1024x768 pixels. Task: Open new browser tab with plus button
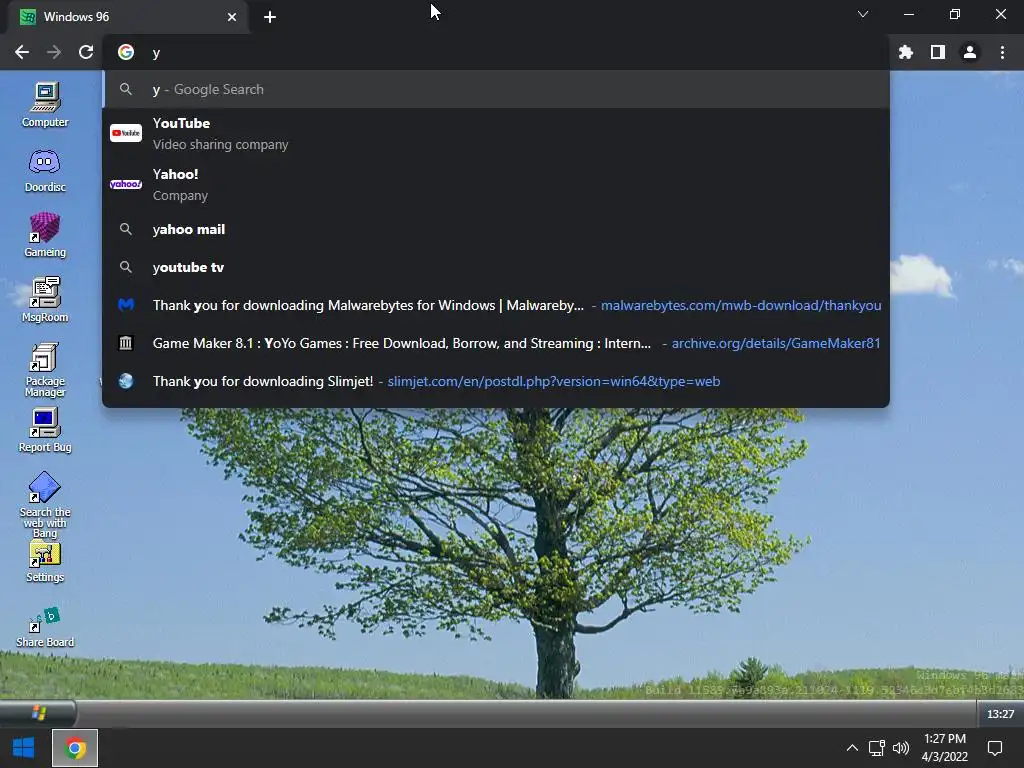pyautogui.click(x=270, y=17)
